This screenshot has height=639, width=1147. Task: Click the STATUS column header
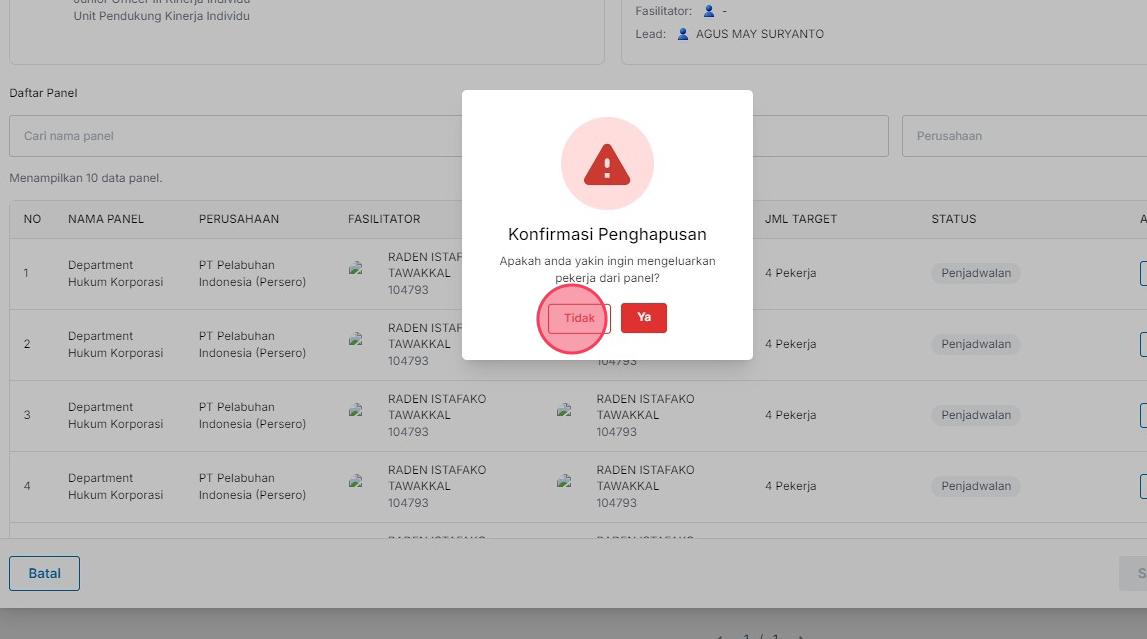(x=953, y=219)
